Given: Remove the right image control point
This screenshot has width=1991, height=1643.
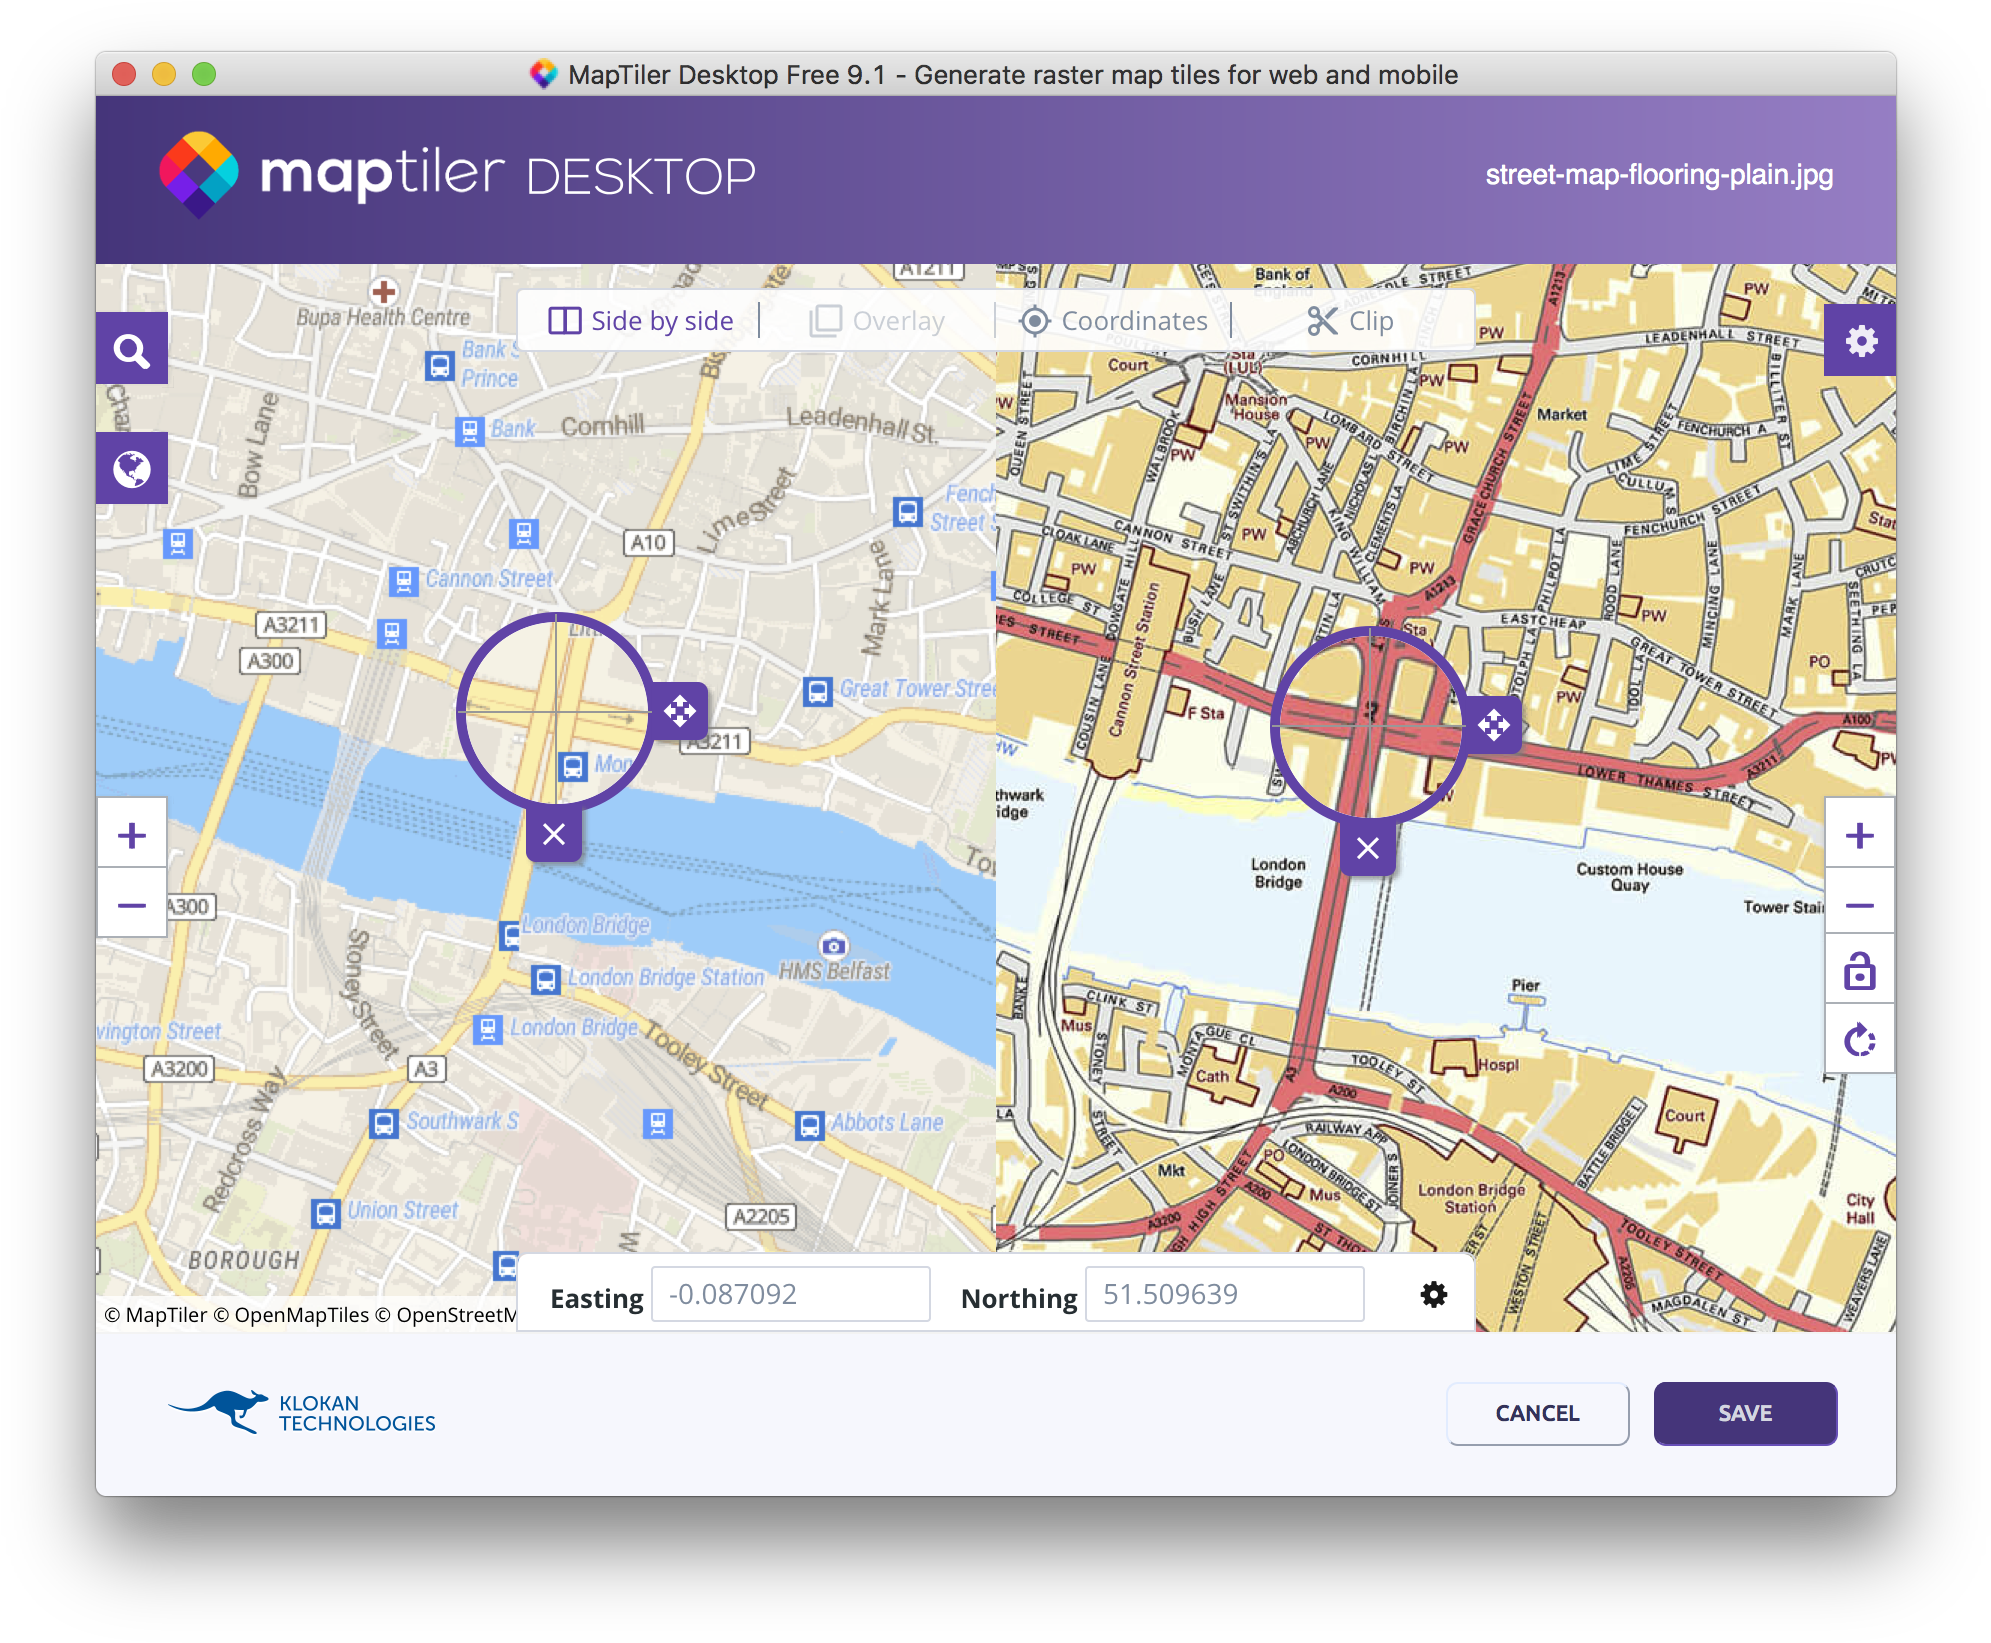Looking at the screenshot, I should pos(1368,848).
